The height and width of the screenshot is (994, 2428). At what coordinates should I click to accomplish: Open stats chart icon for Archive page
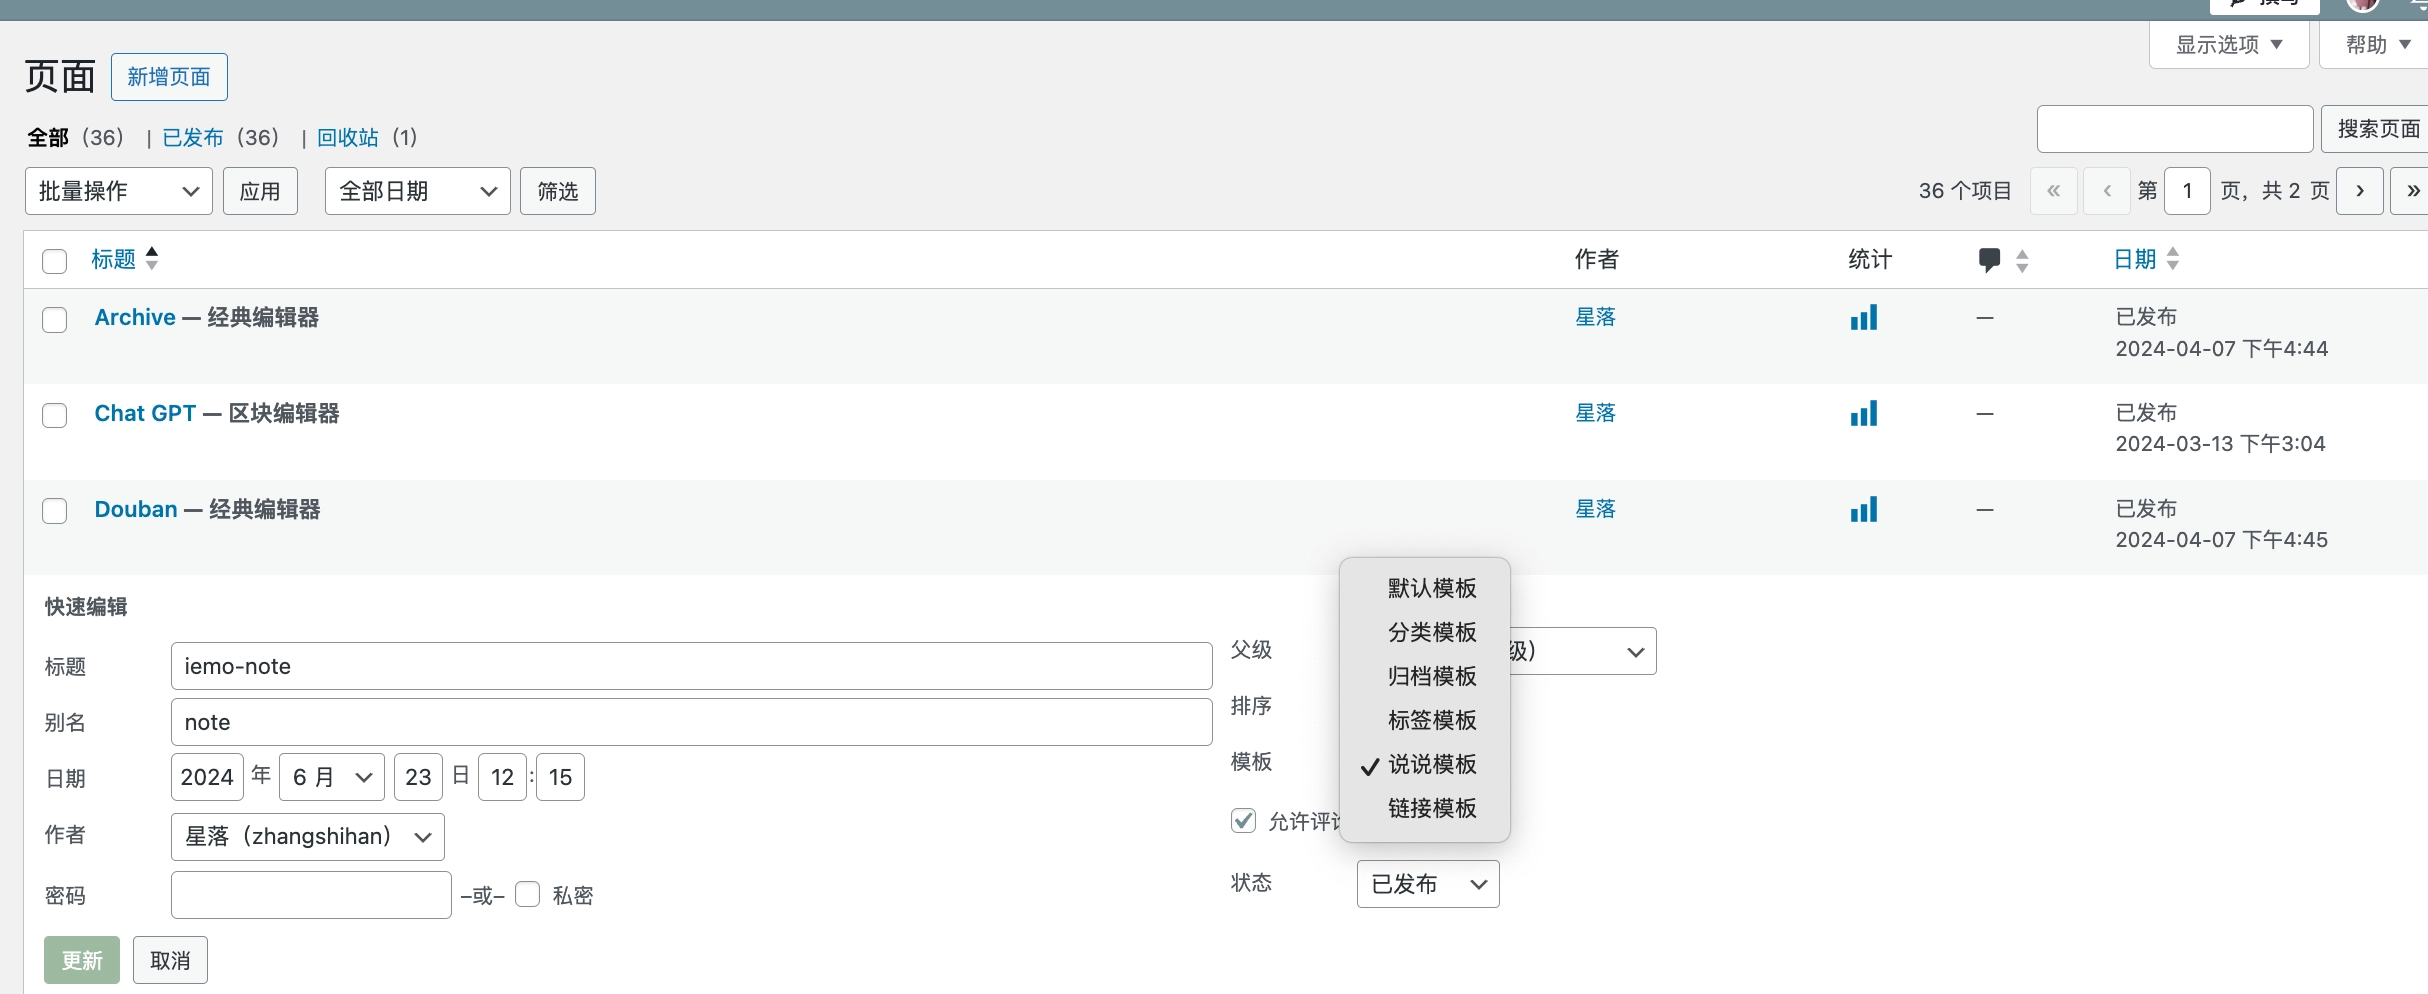1863,318
